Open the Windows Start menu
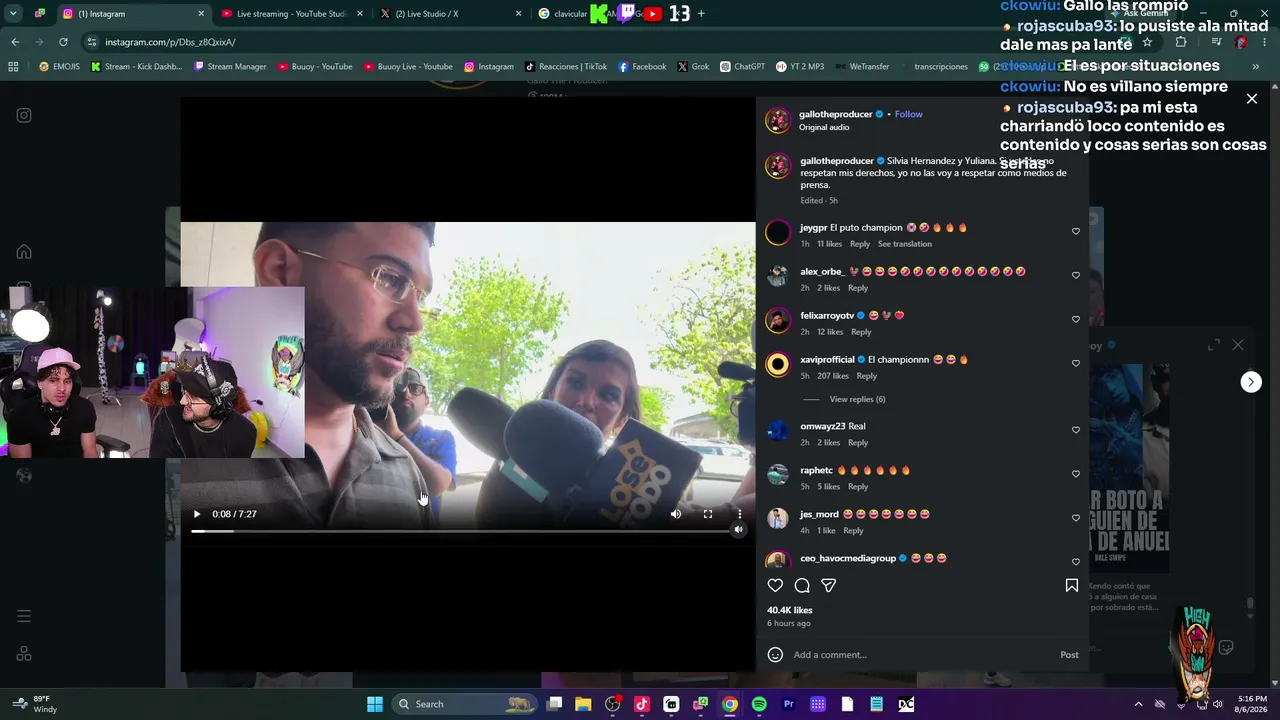 [375, 704]
